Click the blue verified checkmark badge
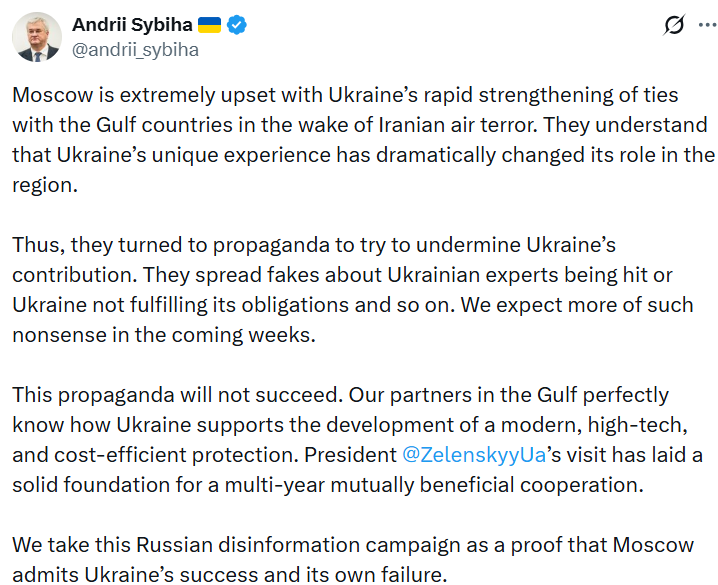Screen dimensions: 718x585 pyautogui.click(x=236, y=25)
